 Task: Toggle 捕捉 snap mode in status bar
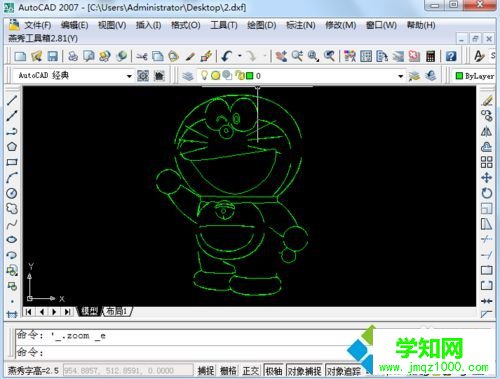point(206,370)
